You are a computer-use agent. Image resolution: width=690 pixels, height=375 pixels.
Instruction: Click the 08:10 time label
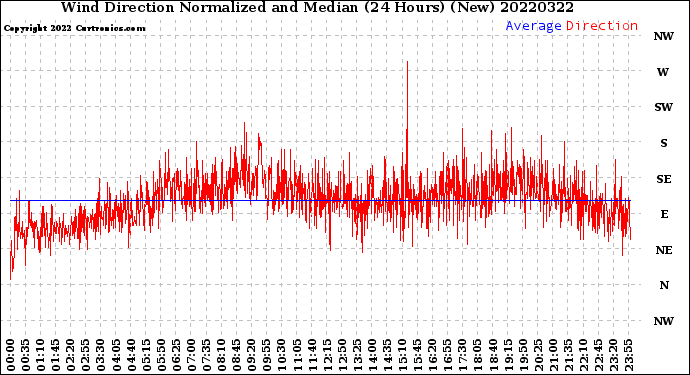221,355
